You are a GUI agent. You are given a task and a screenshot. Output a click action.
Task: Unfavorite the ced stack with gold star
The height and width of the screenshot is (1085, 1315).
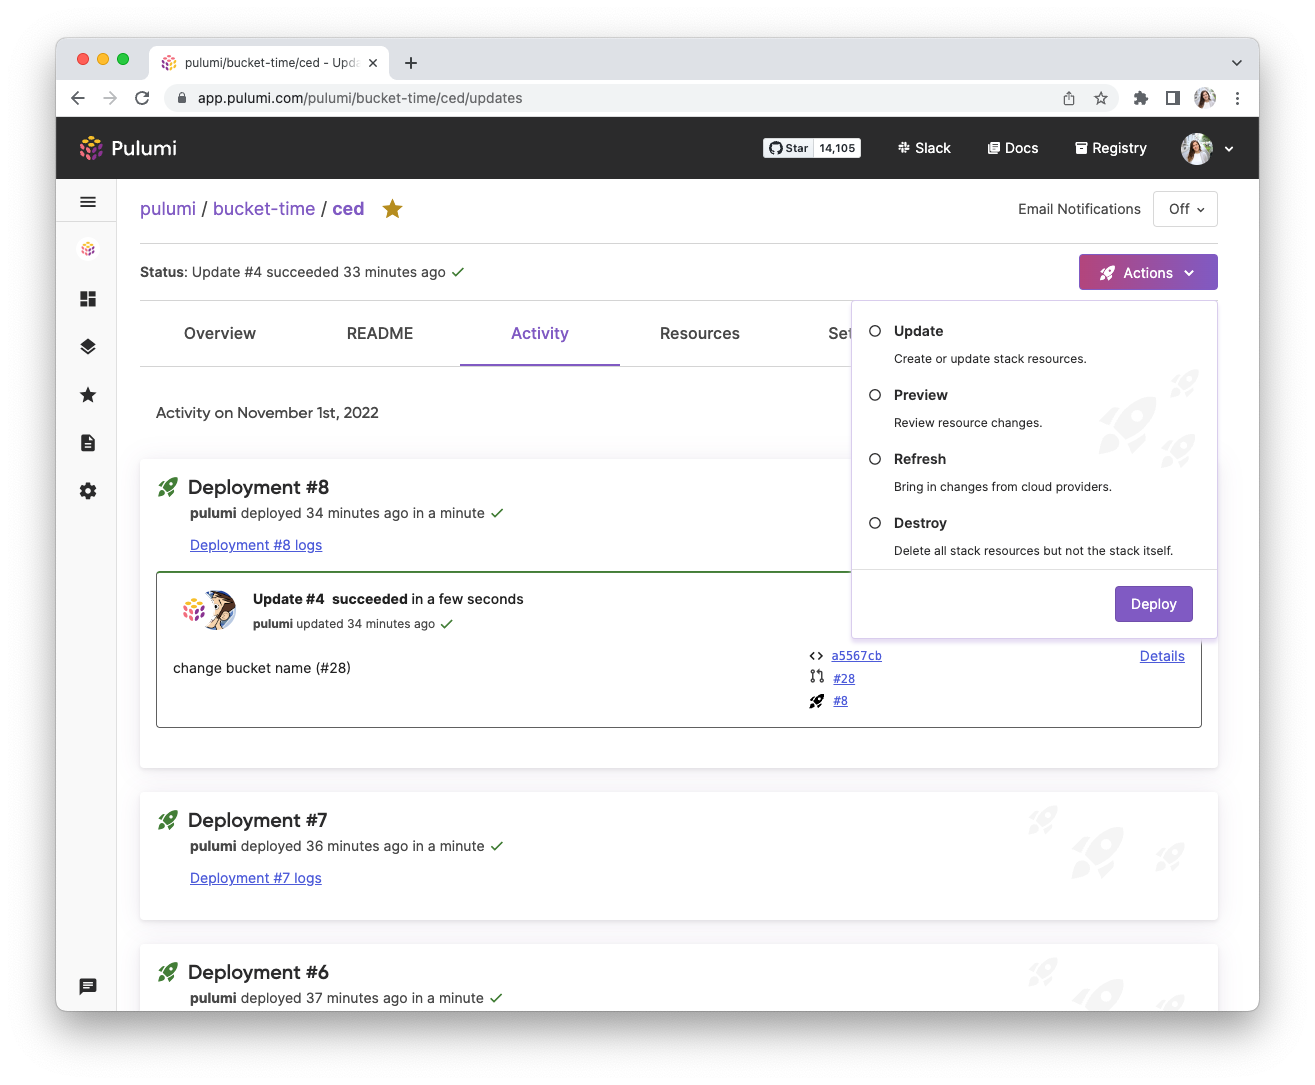(393, 209)
